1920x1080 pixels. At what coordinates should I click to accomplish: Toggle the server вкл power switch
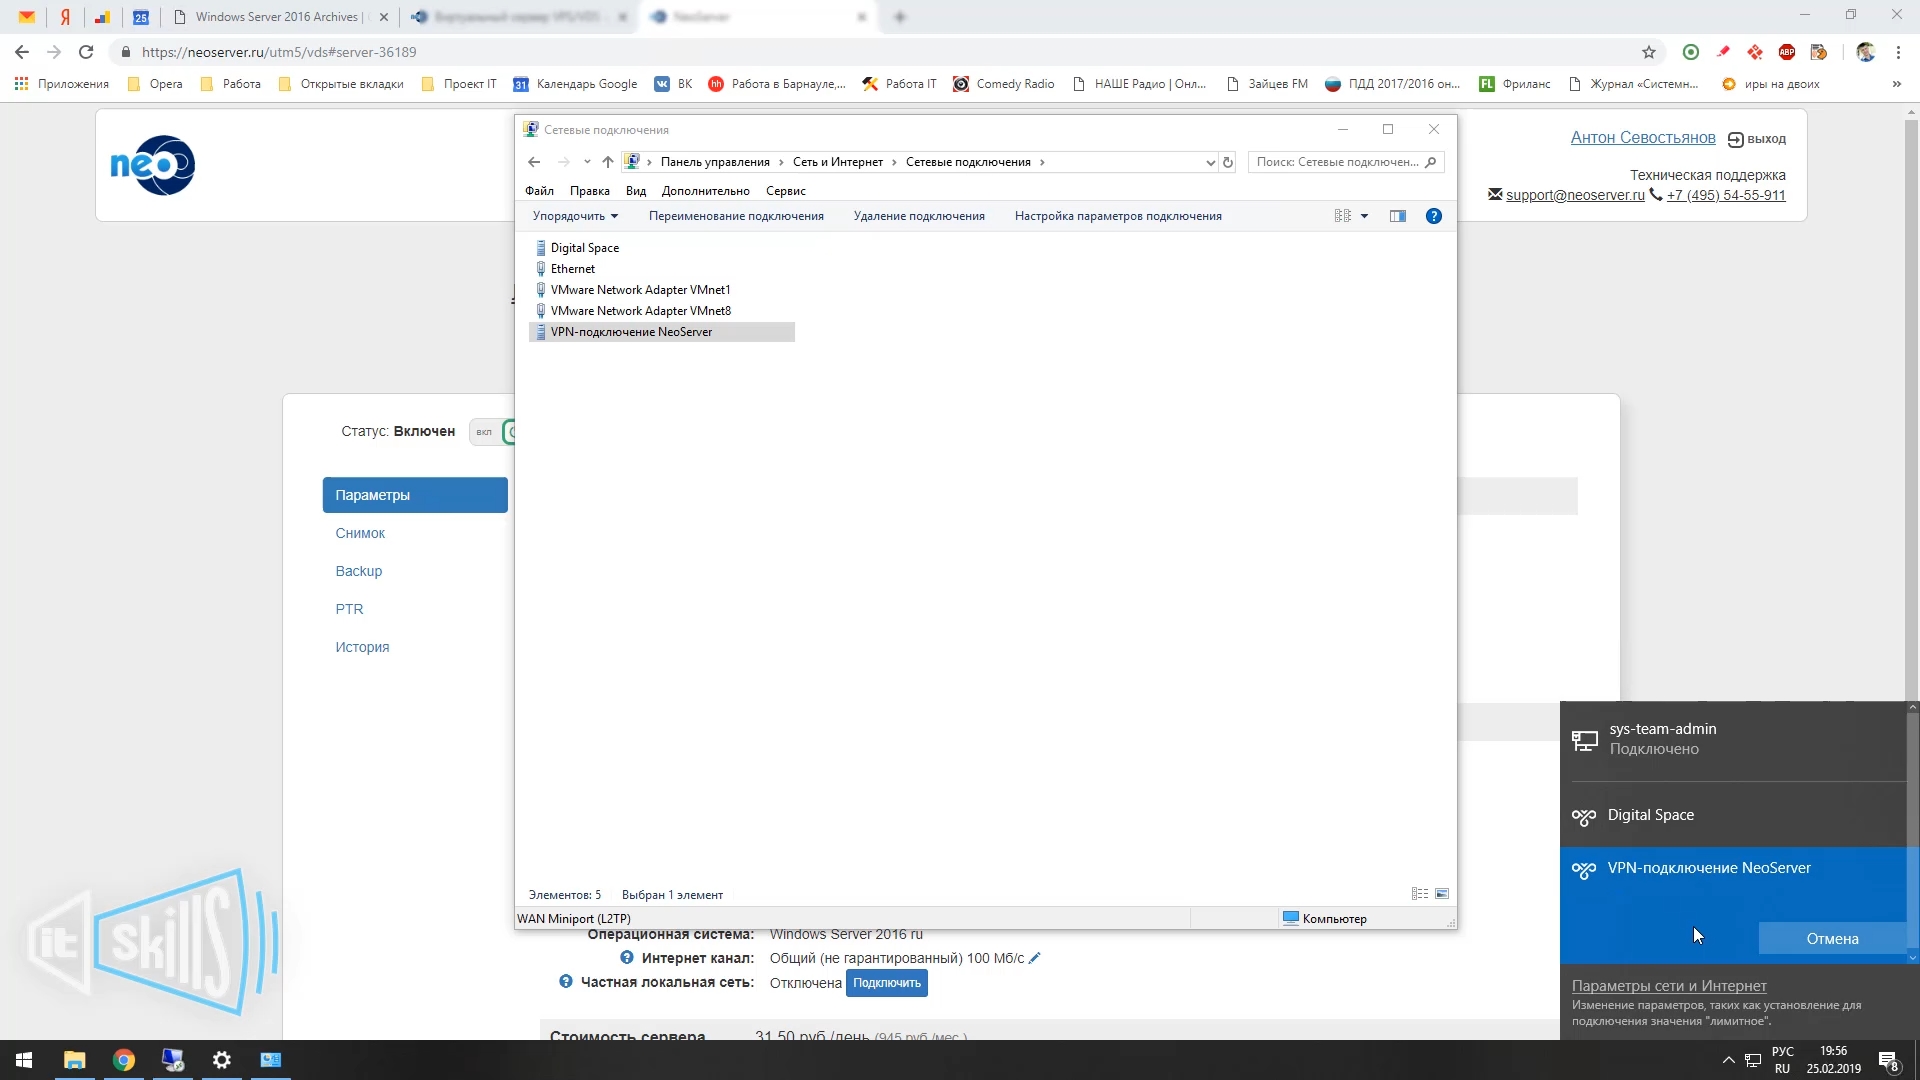[491, 432]
